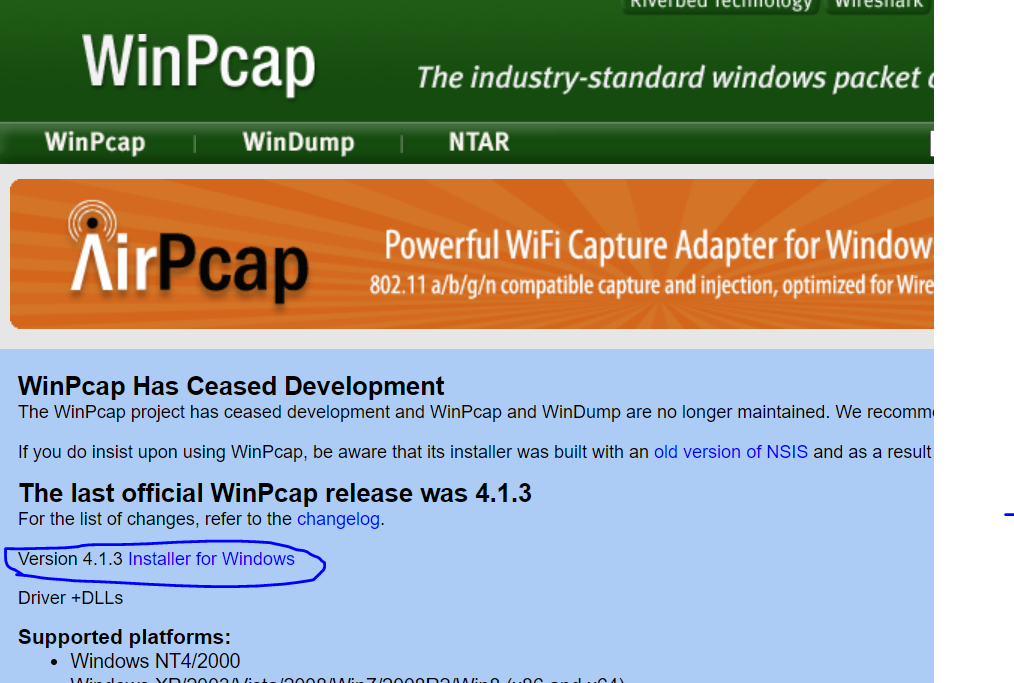Click the AirPcap antenna logo icon
The image size is (1014, 683).
point(92,222)
